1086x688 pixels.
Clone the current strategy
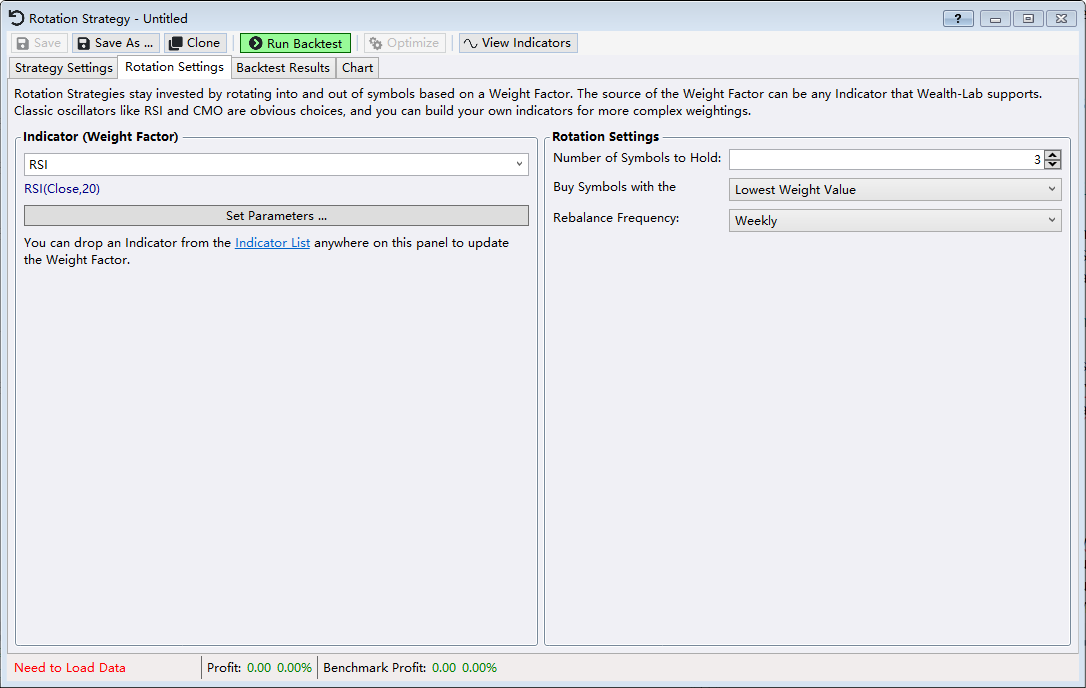click(x=195, y=43)
